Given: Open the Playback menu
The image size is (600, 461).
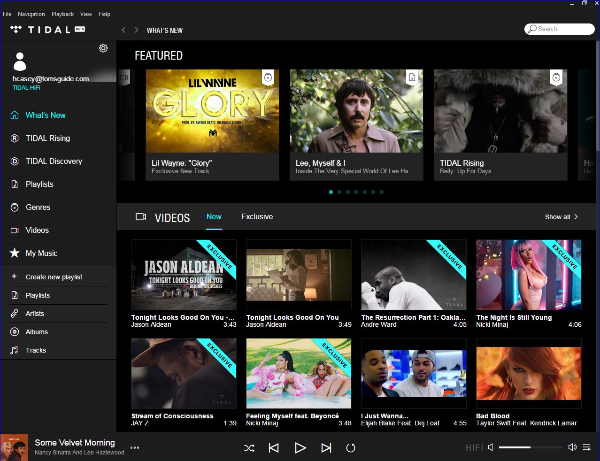Looking at the screenshot, I should coord(61,14).
